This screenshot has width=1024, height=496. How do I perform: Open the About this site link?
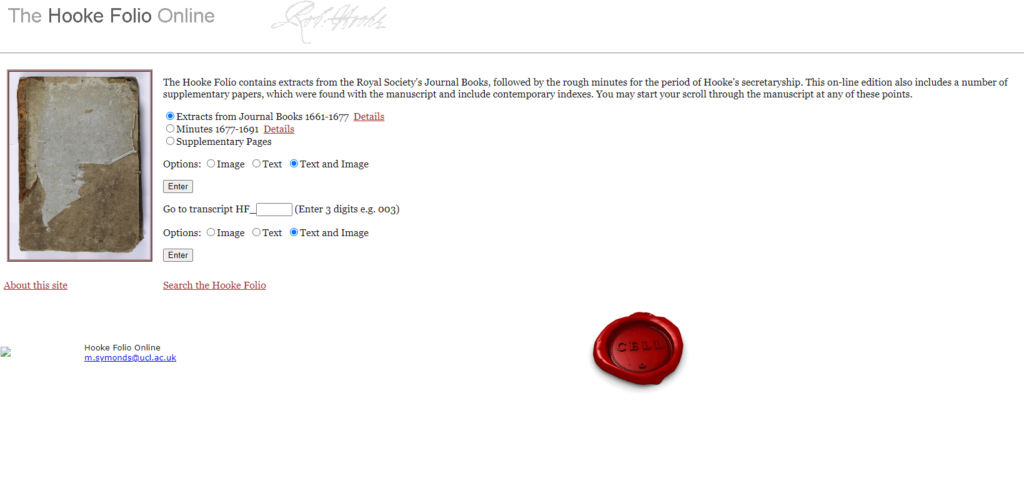35,285
